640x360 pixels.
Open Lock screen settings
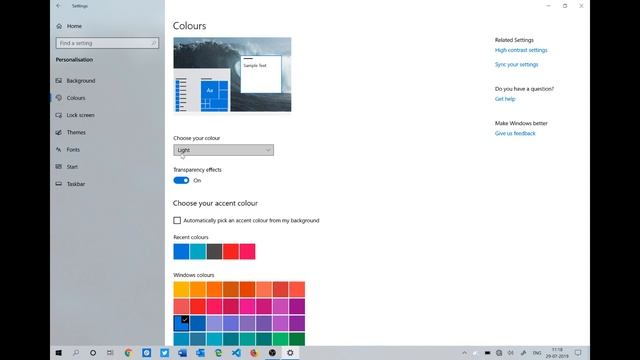(x=80, y=115)
